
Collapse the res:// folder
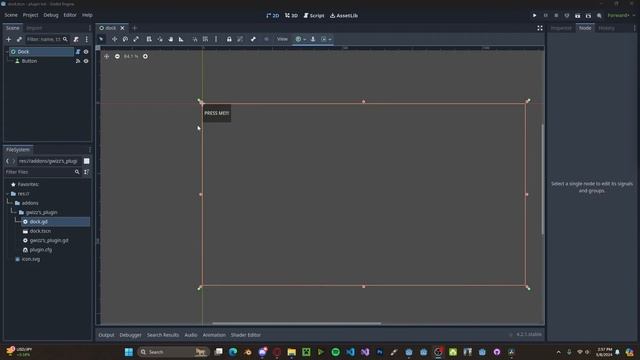(x=8, y=194)
